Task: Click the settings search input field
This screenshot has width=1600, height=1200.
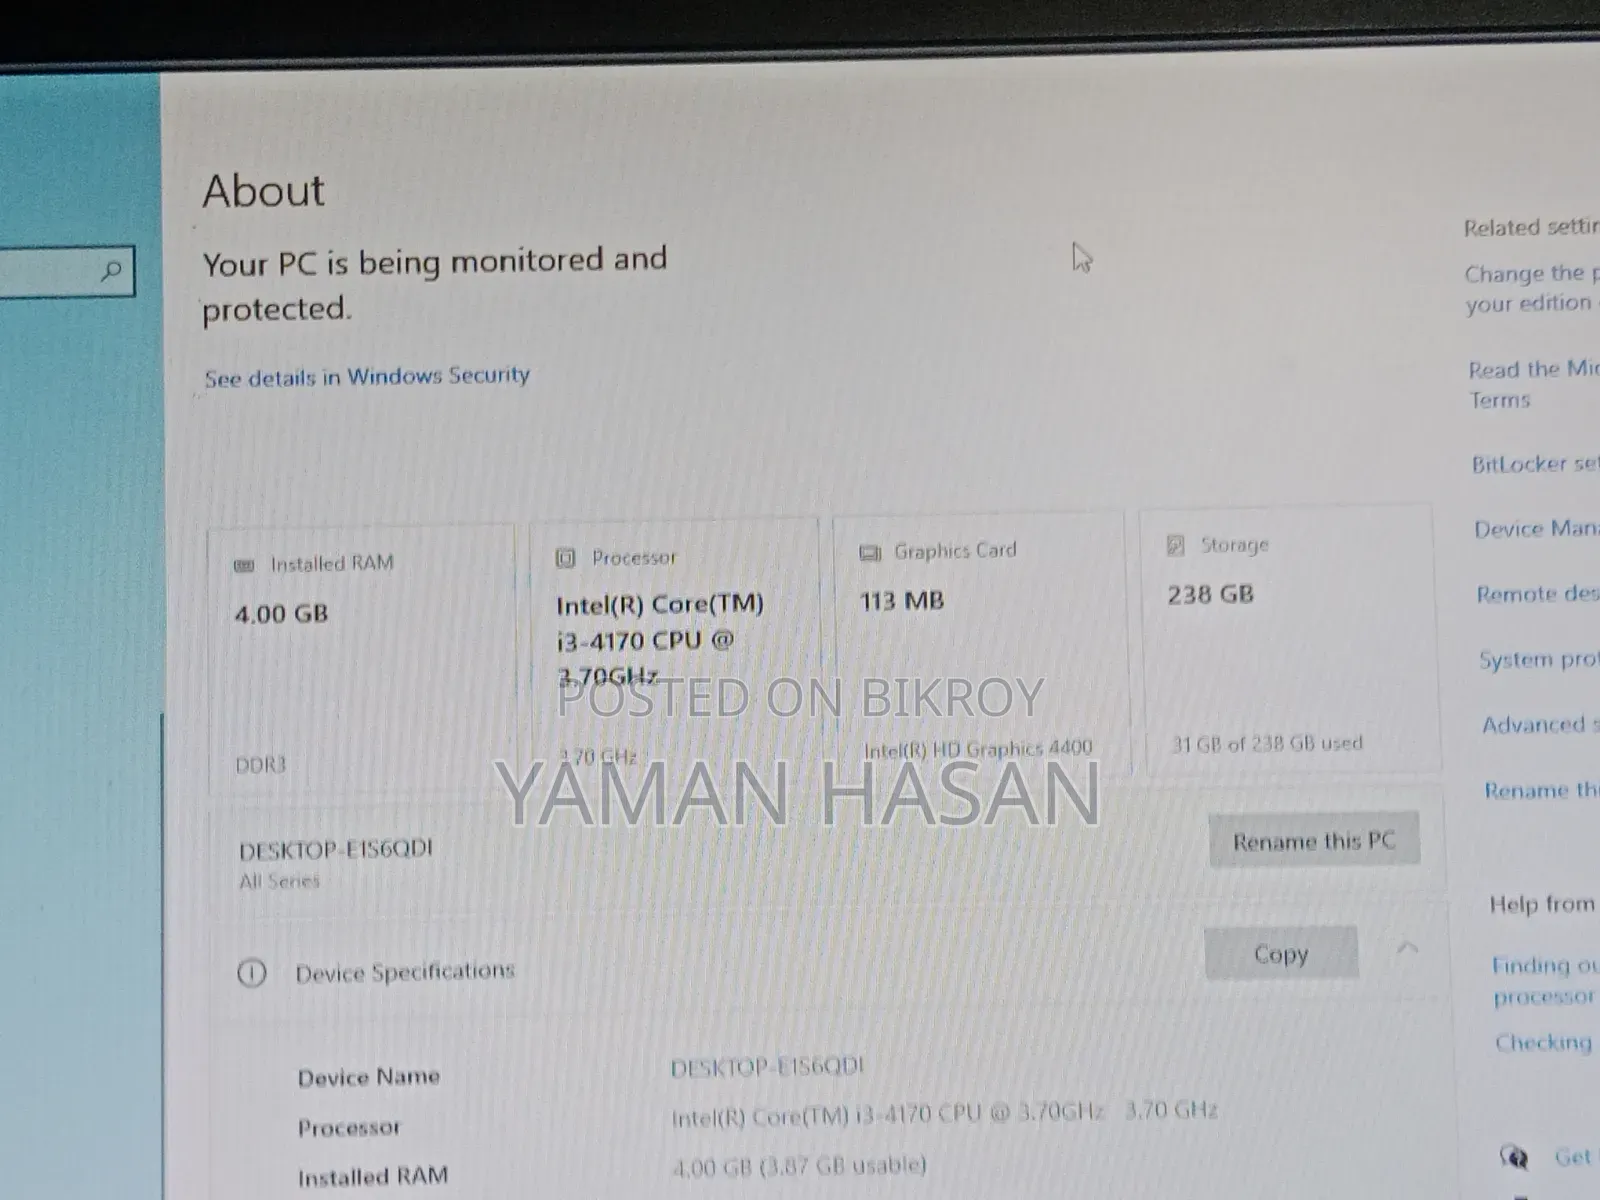Action: 66,271
